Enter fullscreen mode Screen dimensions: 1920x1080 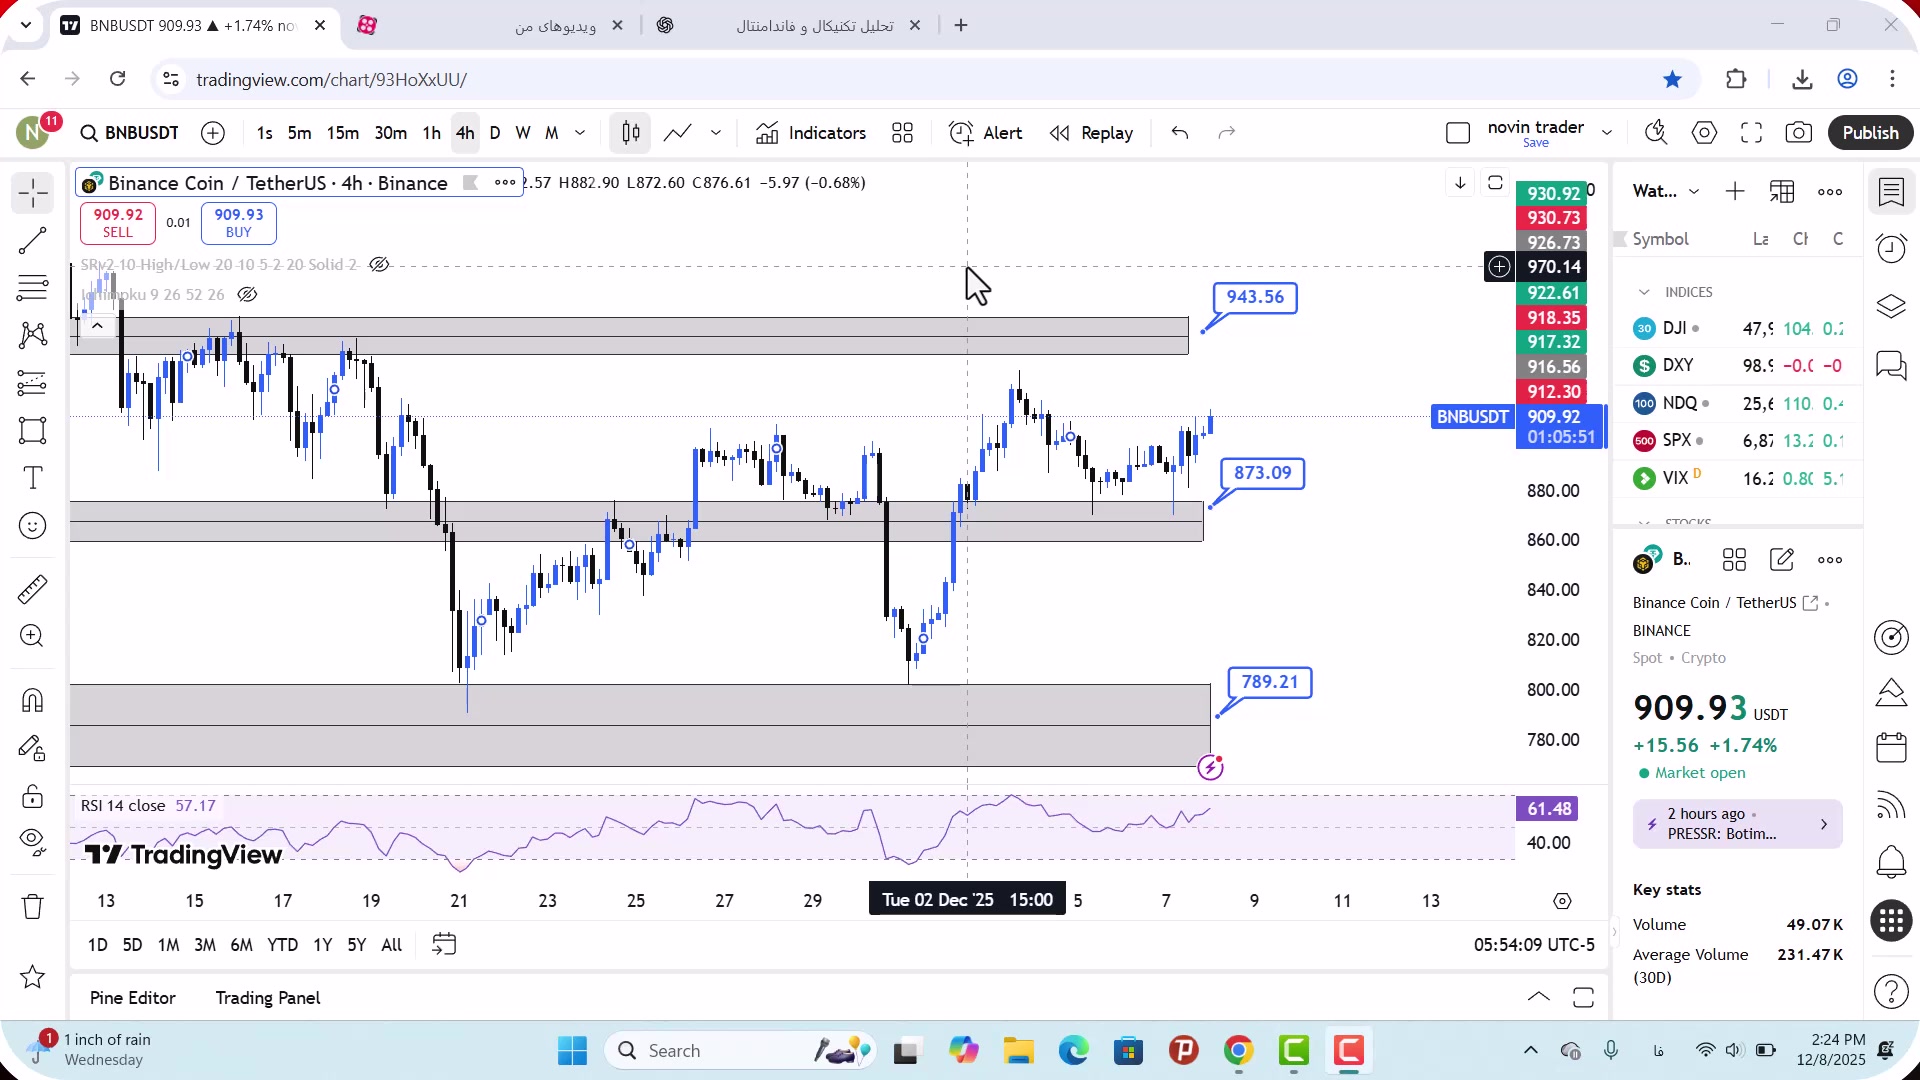pos(1751,133)
